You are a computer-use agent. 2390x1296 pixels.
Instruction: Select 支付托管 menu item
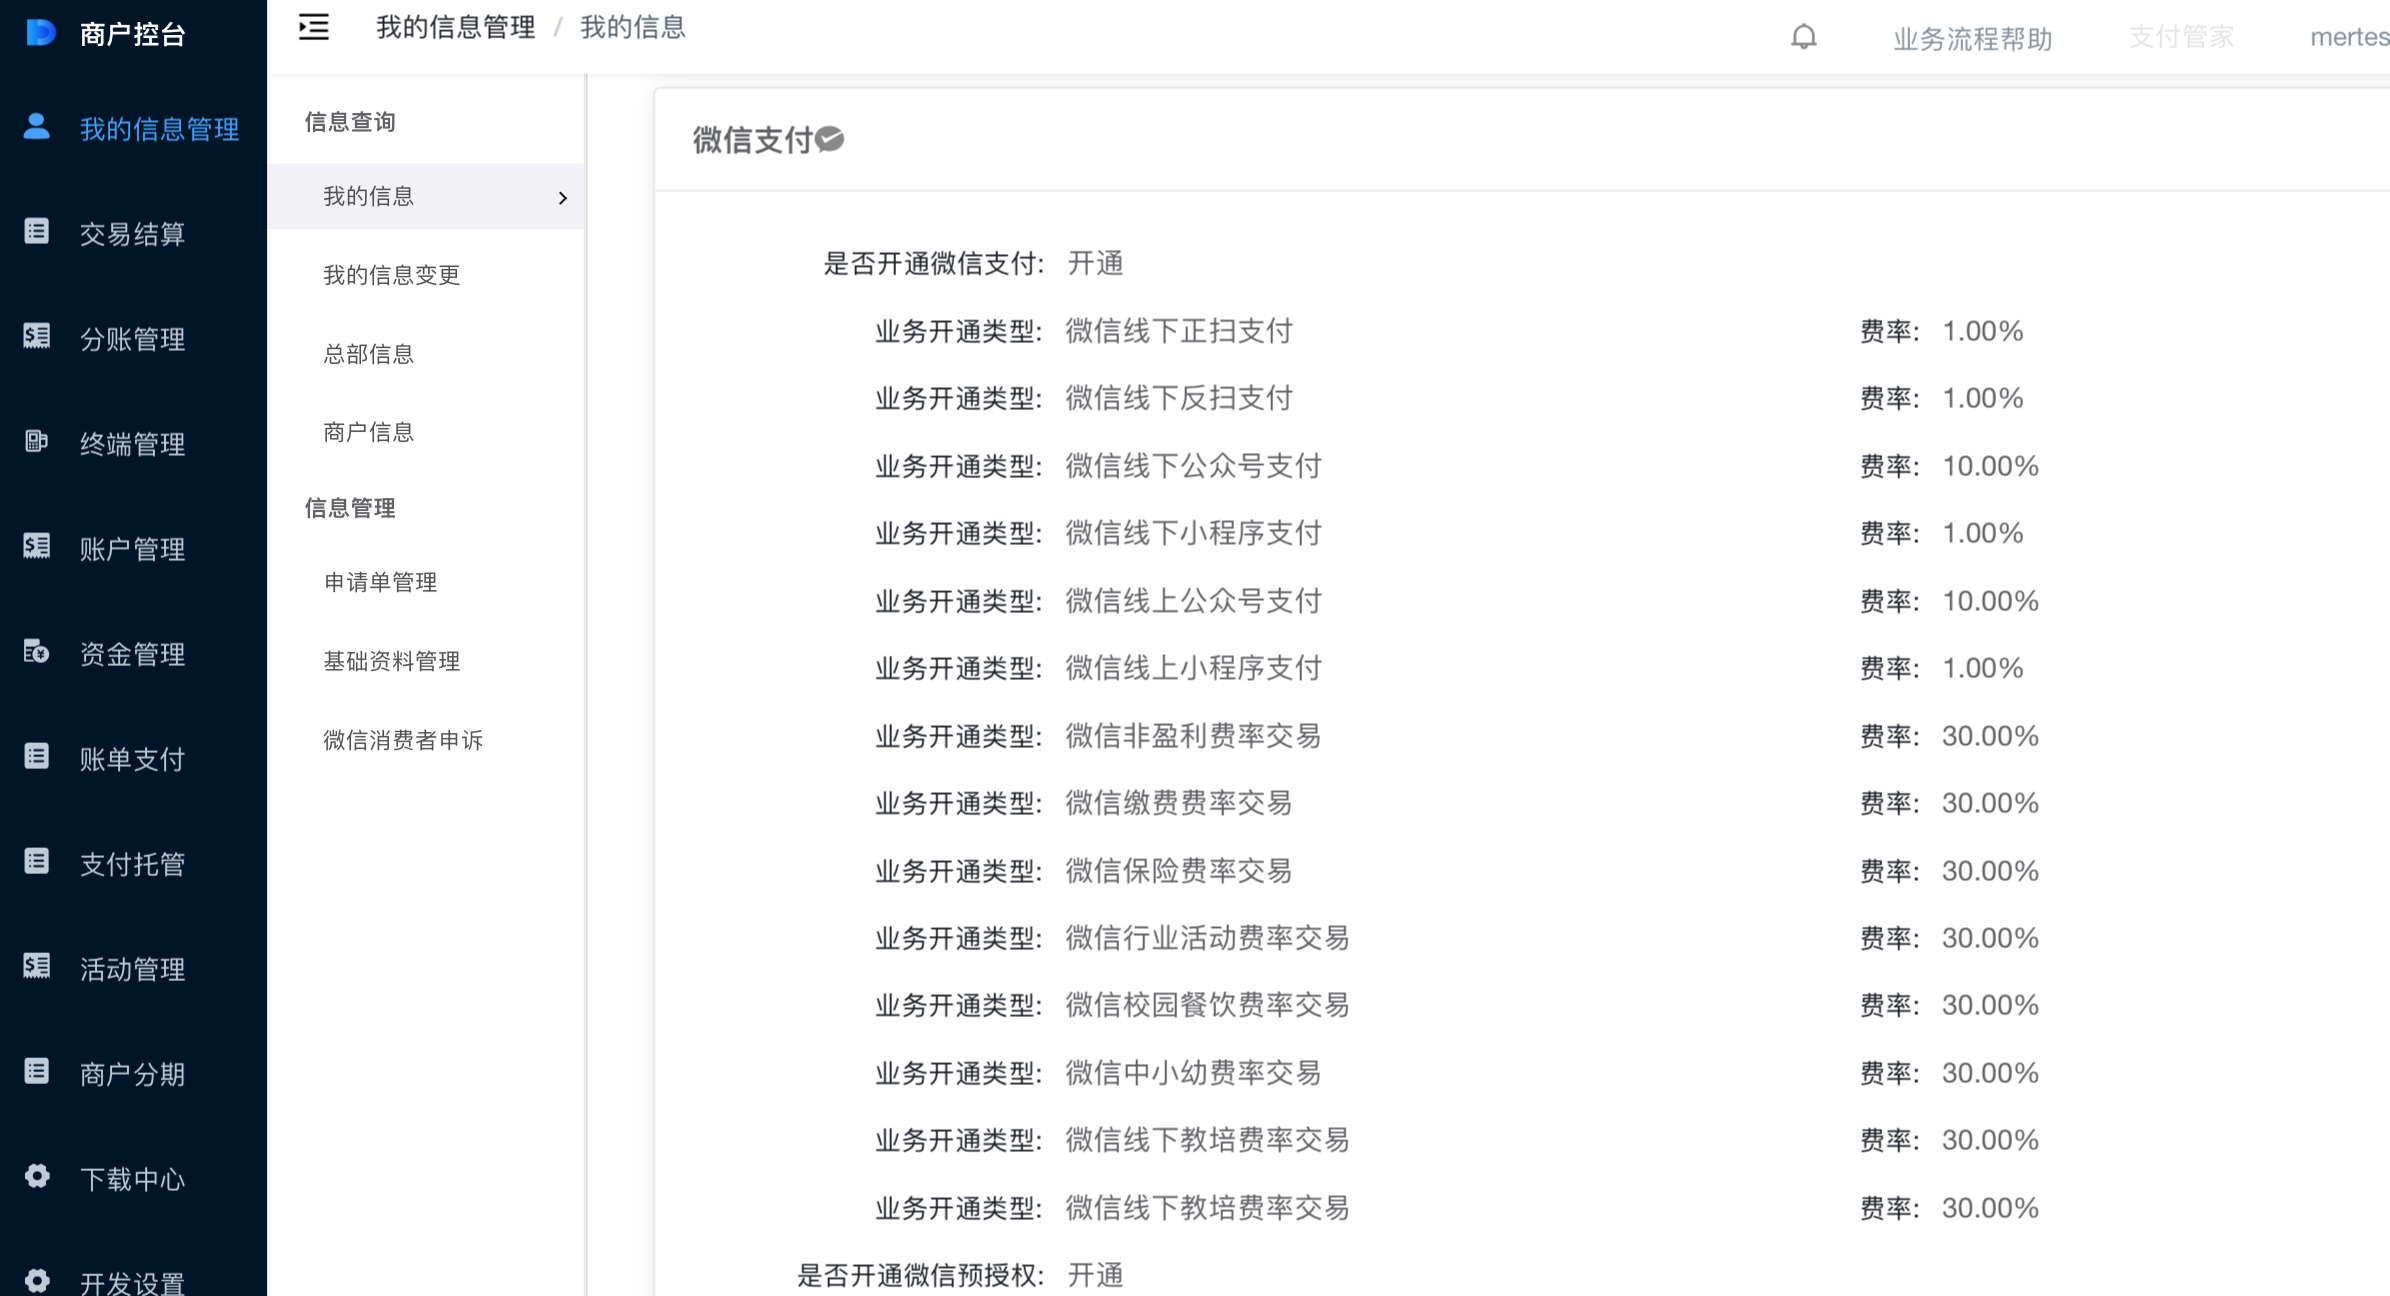tap(133, 864)
